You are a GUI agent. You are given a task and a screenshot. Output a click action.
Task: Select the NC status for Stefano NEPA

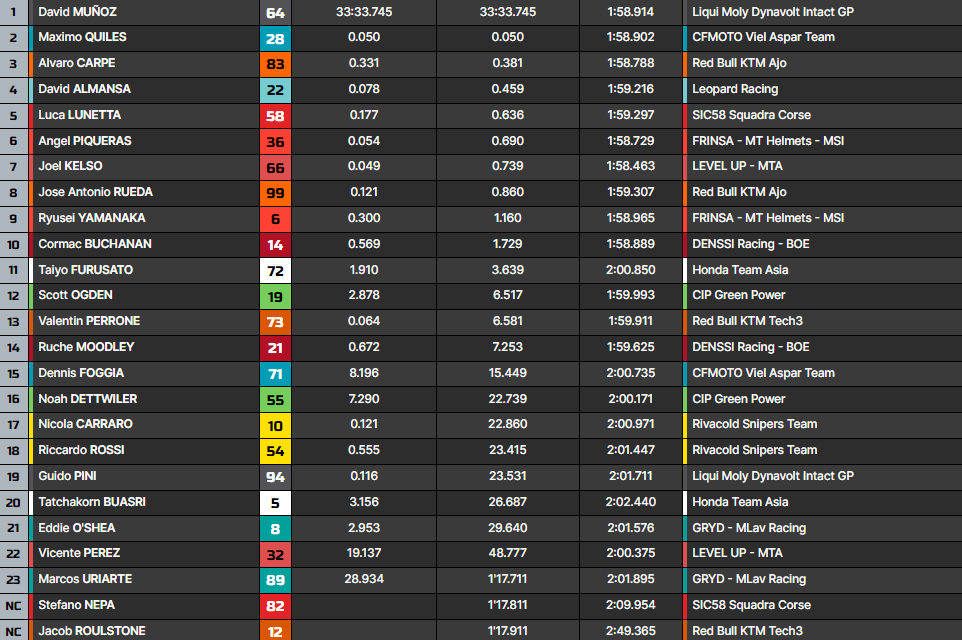coord(14,605)
